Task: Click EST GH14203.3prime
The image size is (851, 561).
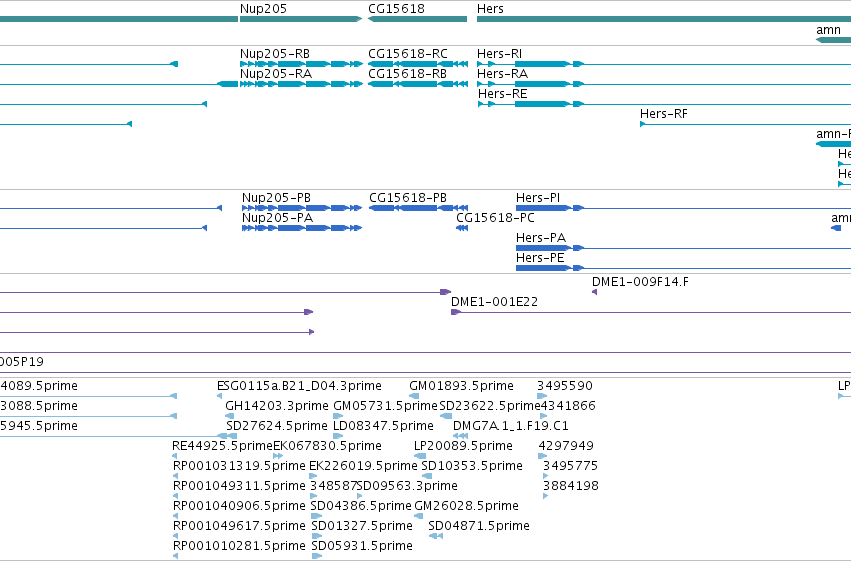Action: pos(277,406)
